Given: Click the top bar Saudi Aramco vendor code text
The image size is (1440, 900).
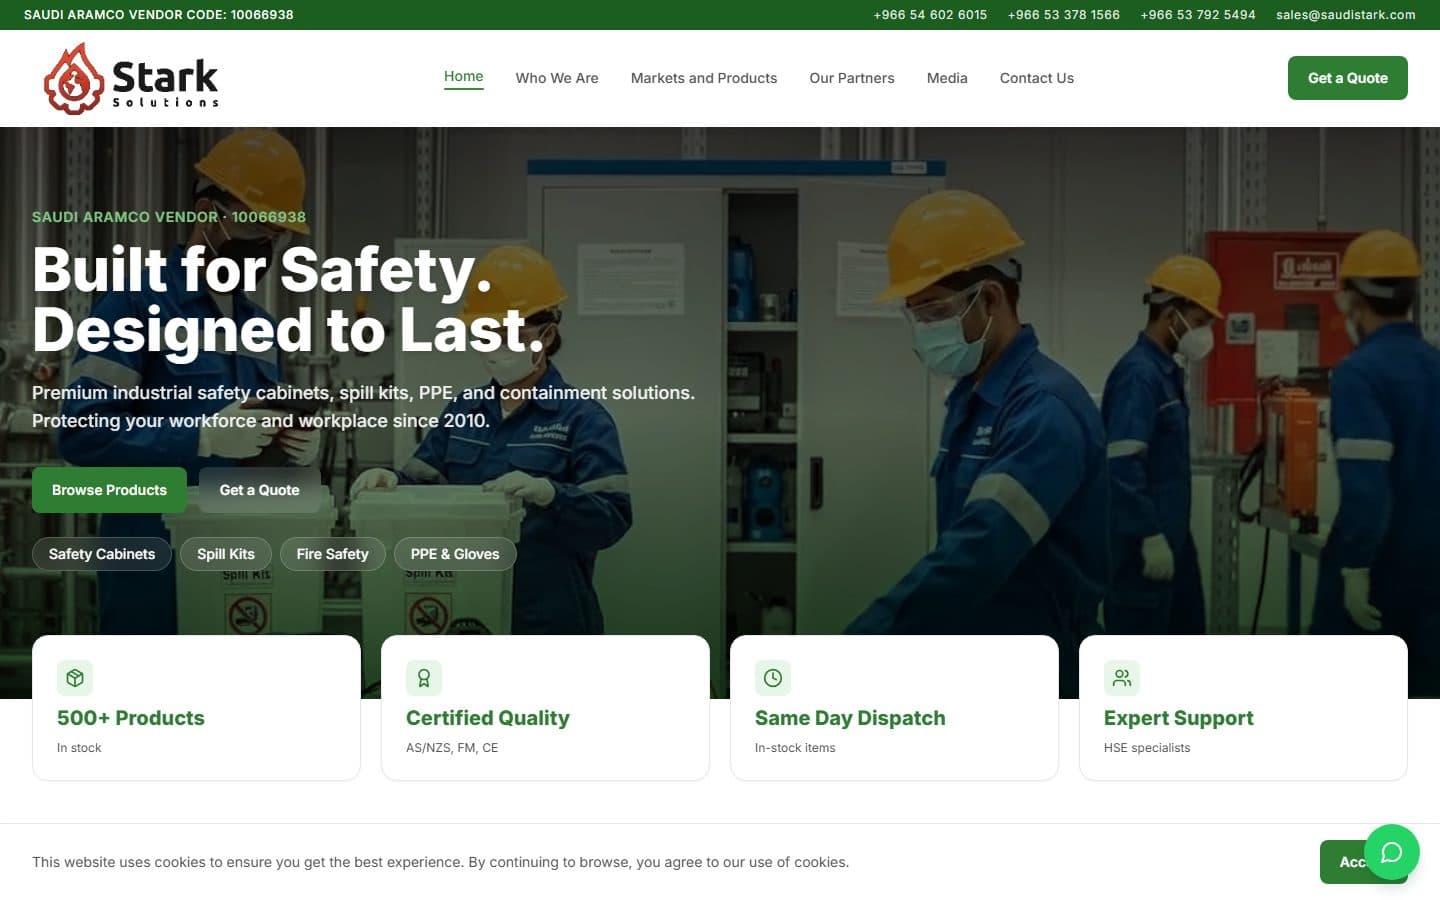Looking at the screenshot, I should pyautogui.click(x=159, y=15).
